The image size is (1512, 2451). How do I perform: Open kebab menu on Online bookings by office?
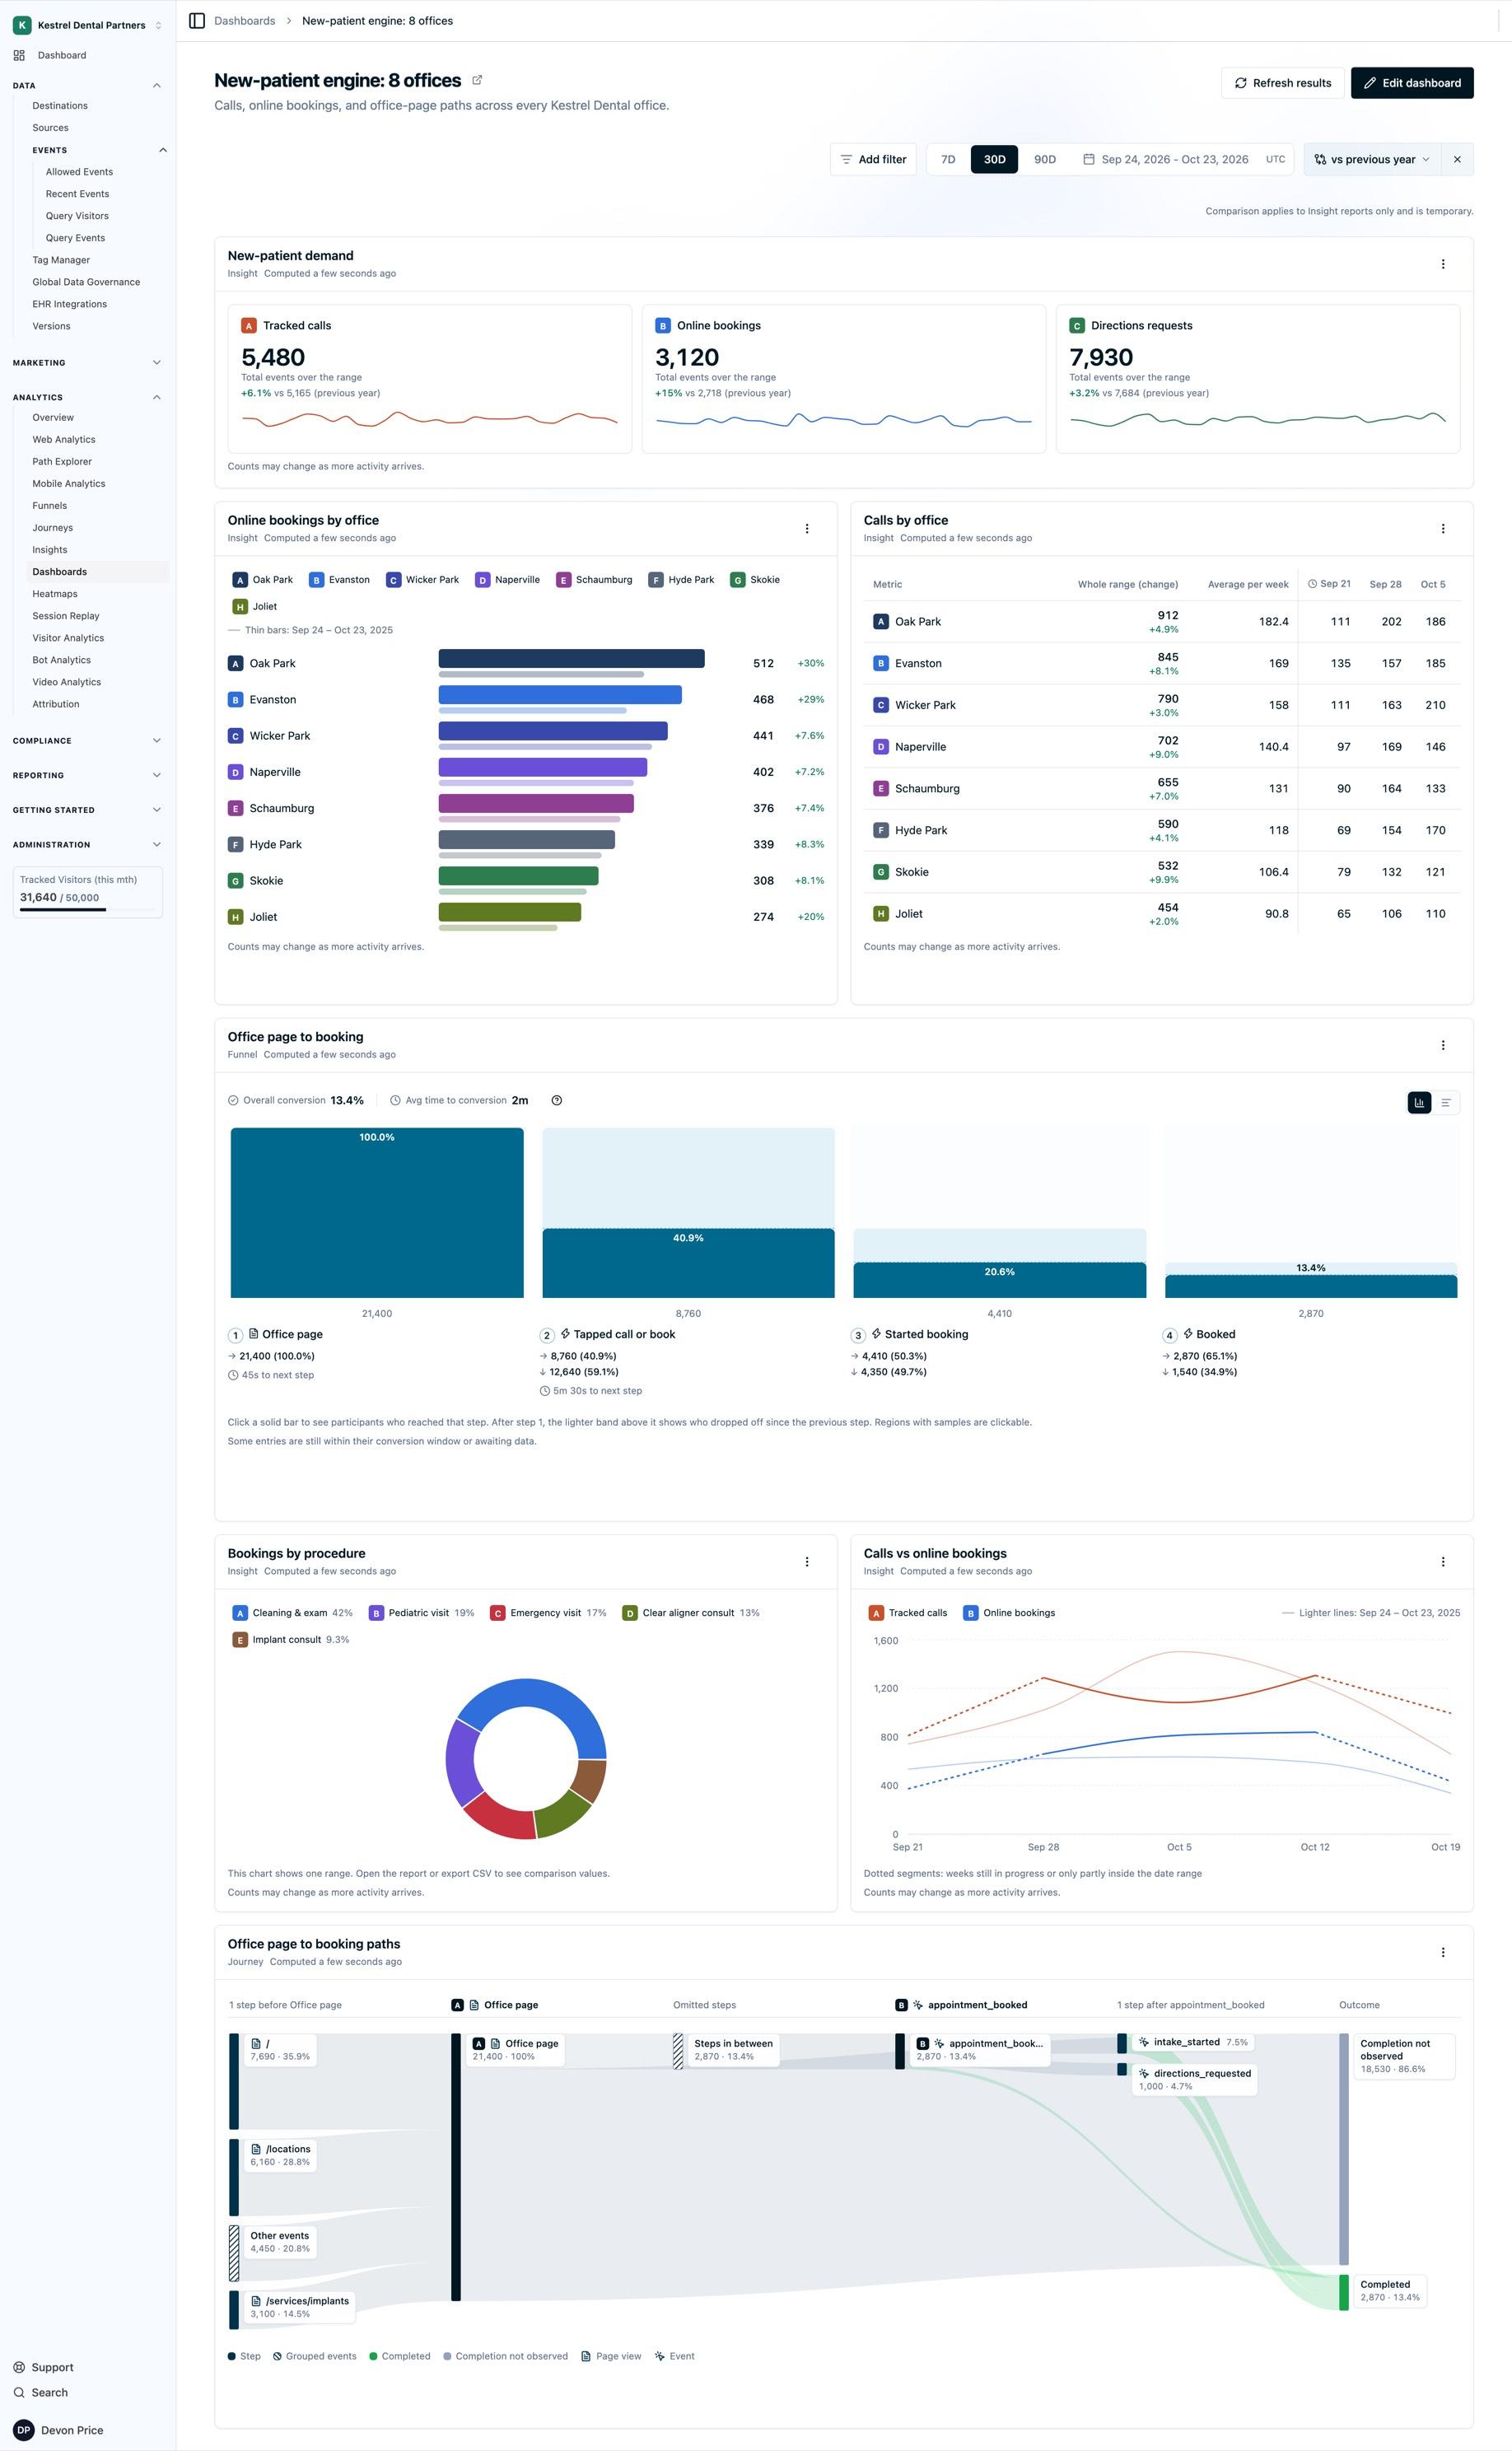pos(806,529)
